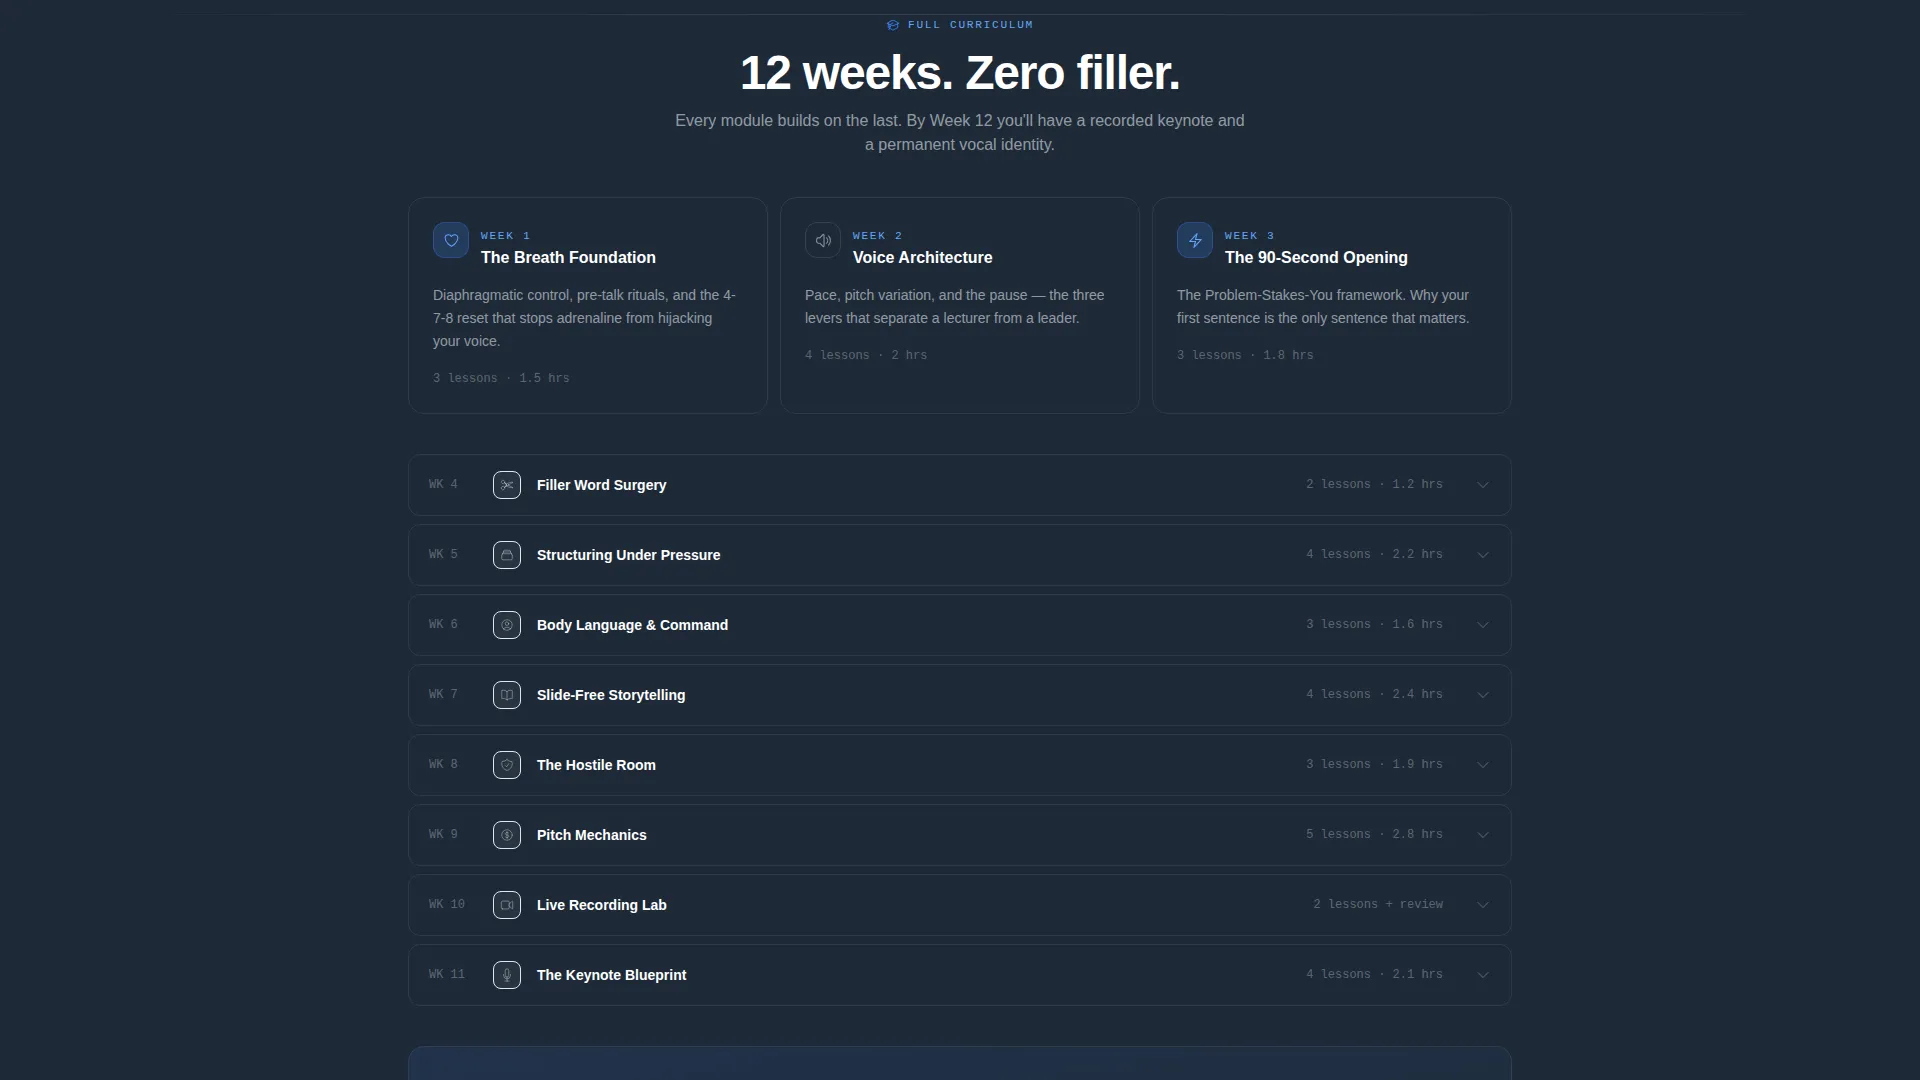This screenshot has height=1080, width=1920.
Task: Click the WK 9 label
Action: click(443, 834)
